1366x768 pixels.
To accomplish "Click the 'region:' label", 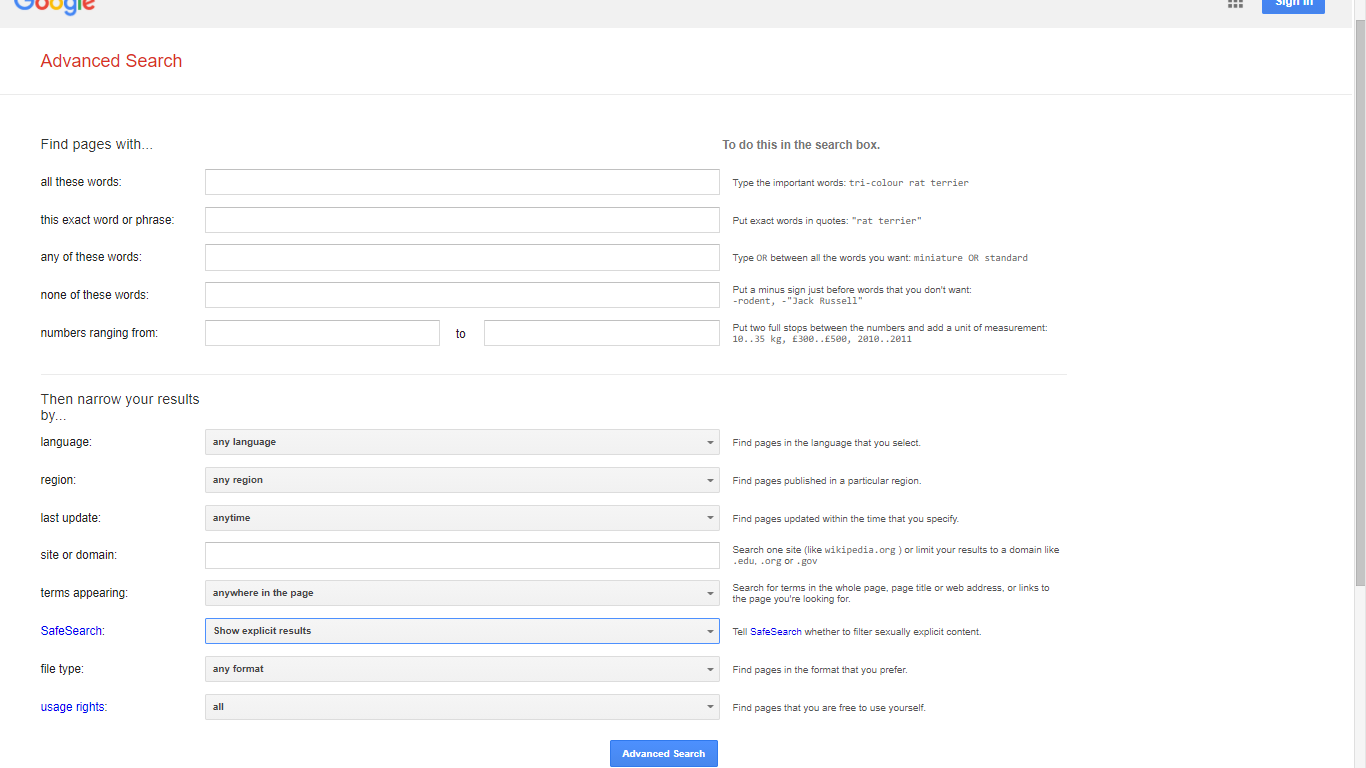I will (x=58, y=480).
